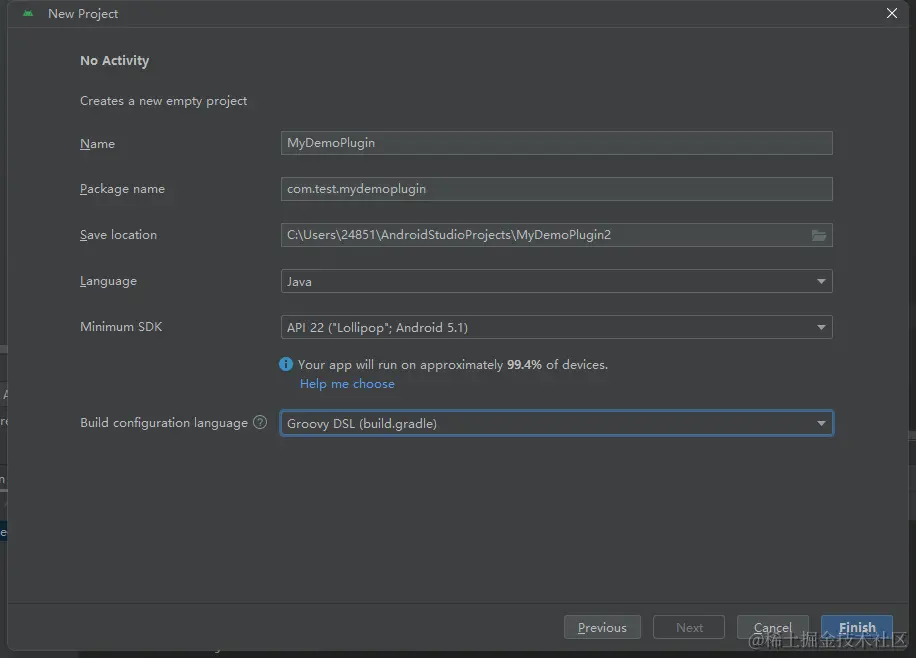Viewport: 916px width, 658px height.
Task: Open the Language dropdown showing Java
Action: 556,282
